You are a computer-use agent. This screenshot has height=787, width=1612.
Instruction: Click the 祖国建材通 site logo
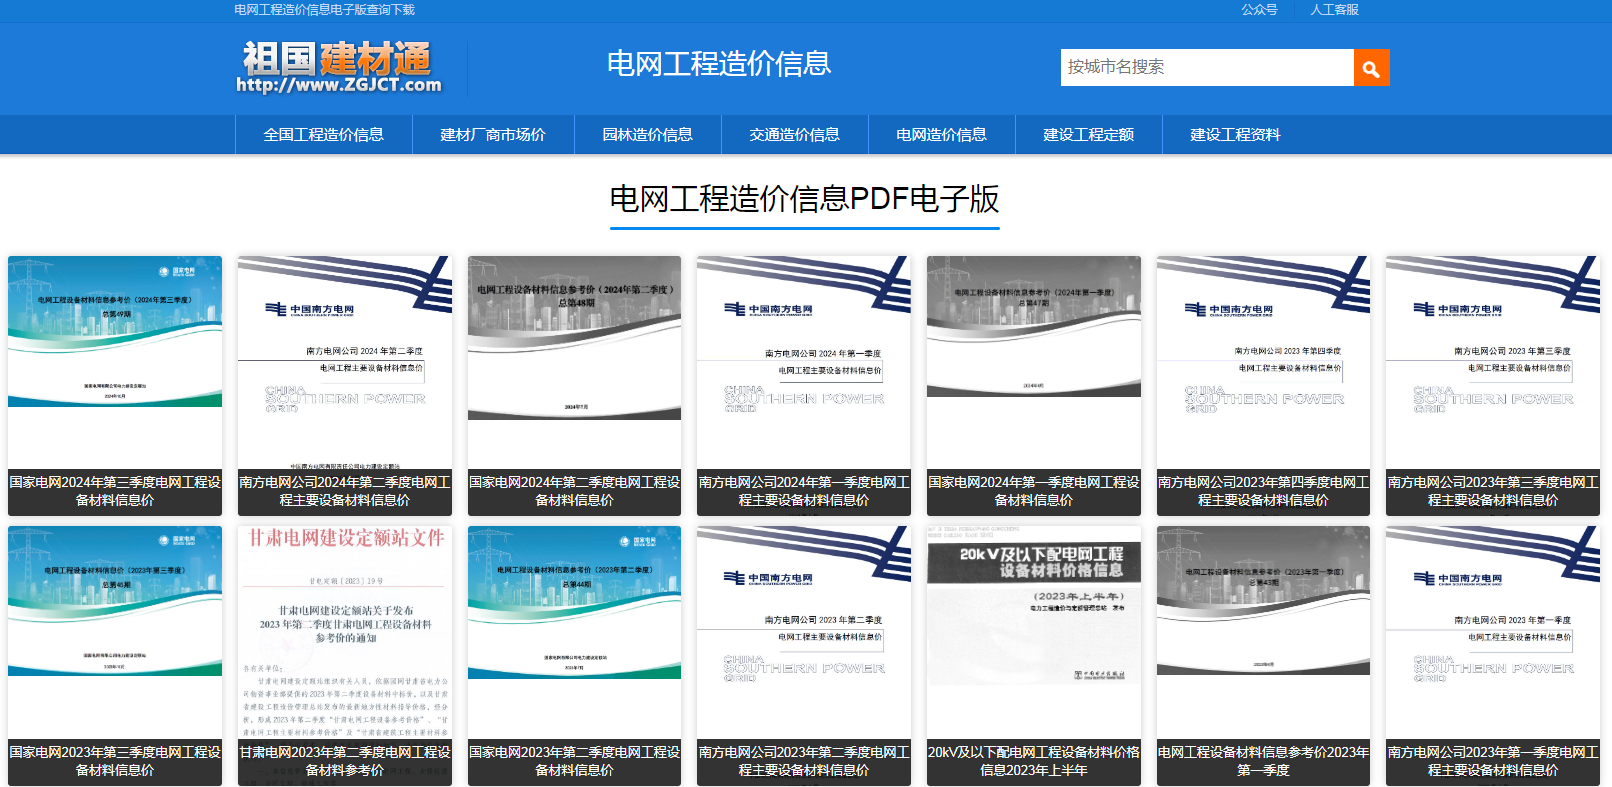[x=338, y=68]
